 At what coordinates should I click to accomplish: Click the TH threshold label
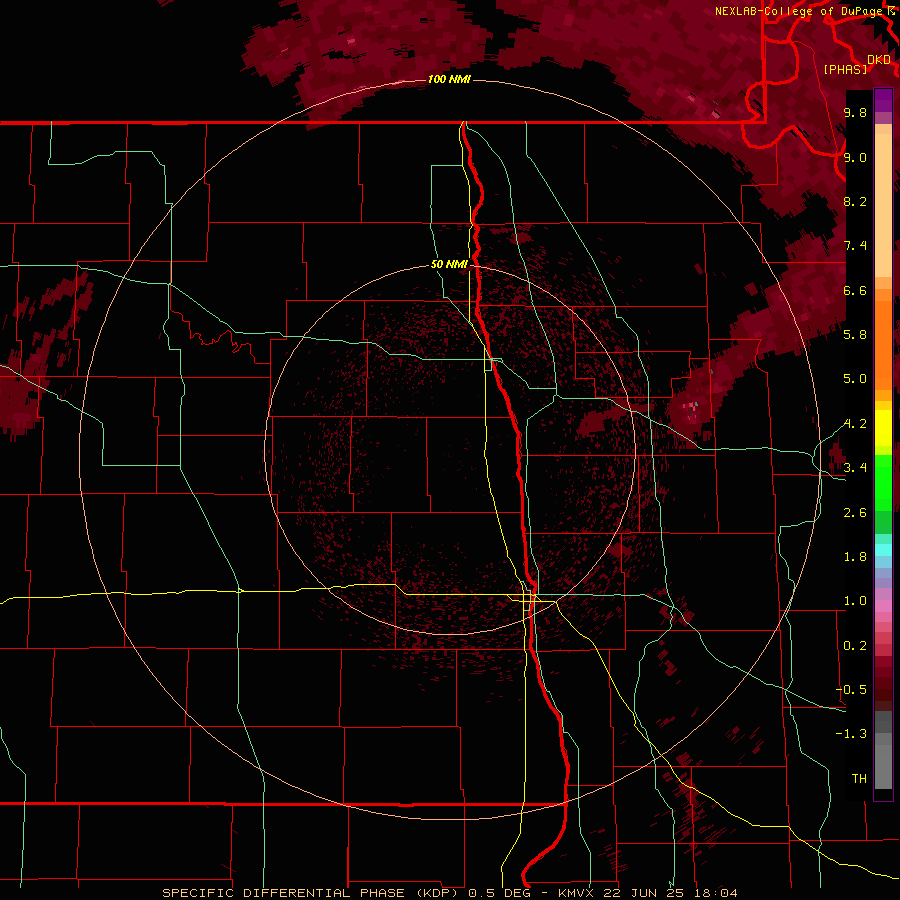point(859,779)
